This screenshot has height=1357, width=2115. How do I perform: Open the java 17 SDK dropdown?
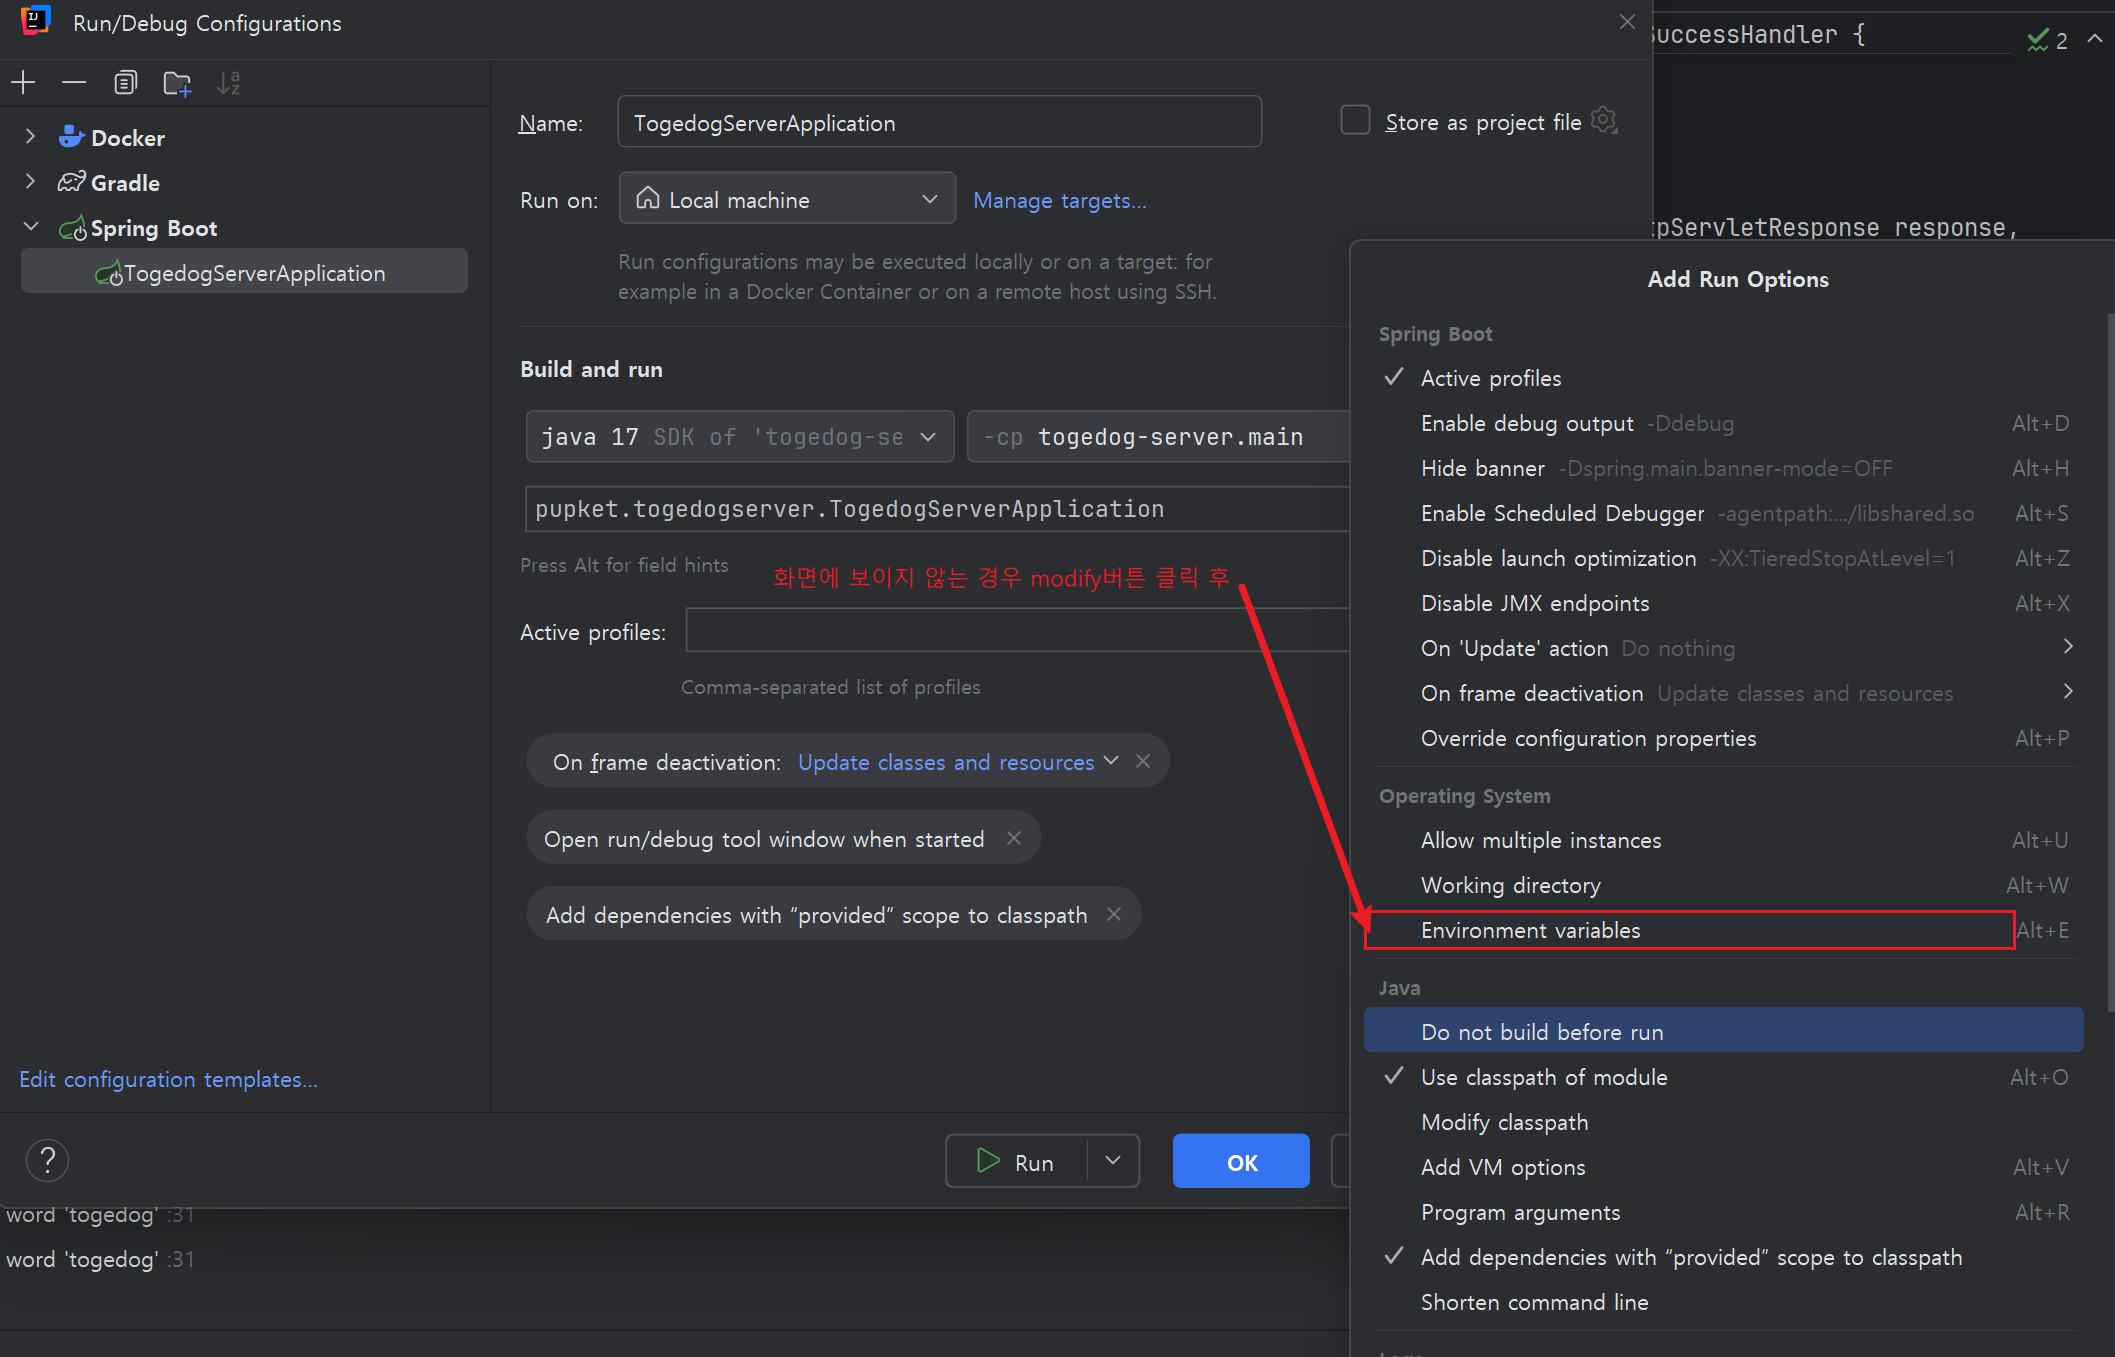pos(739,437)
